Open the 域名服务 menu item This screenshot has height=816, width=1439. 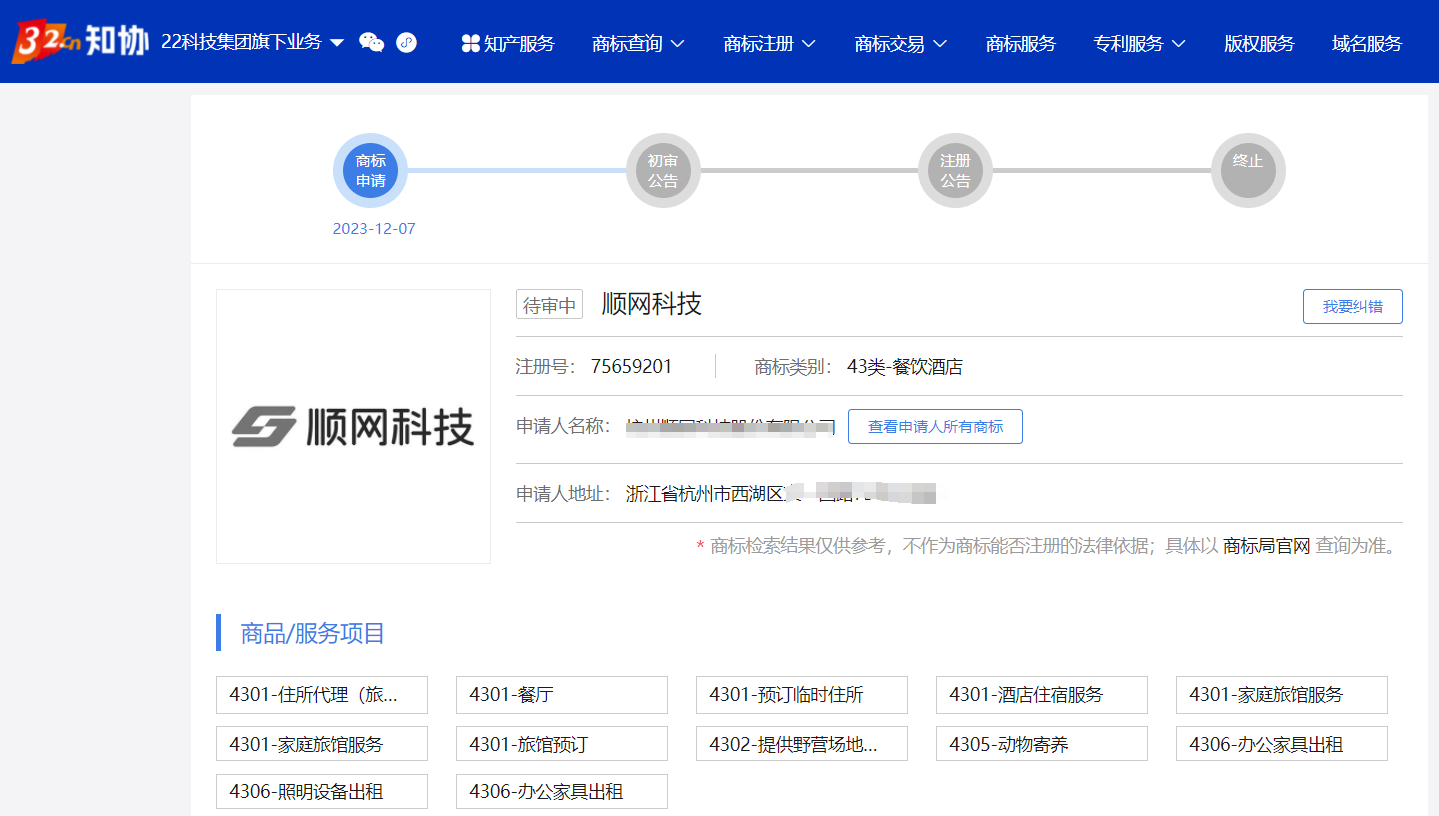(1367, 43)
